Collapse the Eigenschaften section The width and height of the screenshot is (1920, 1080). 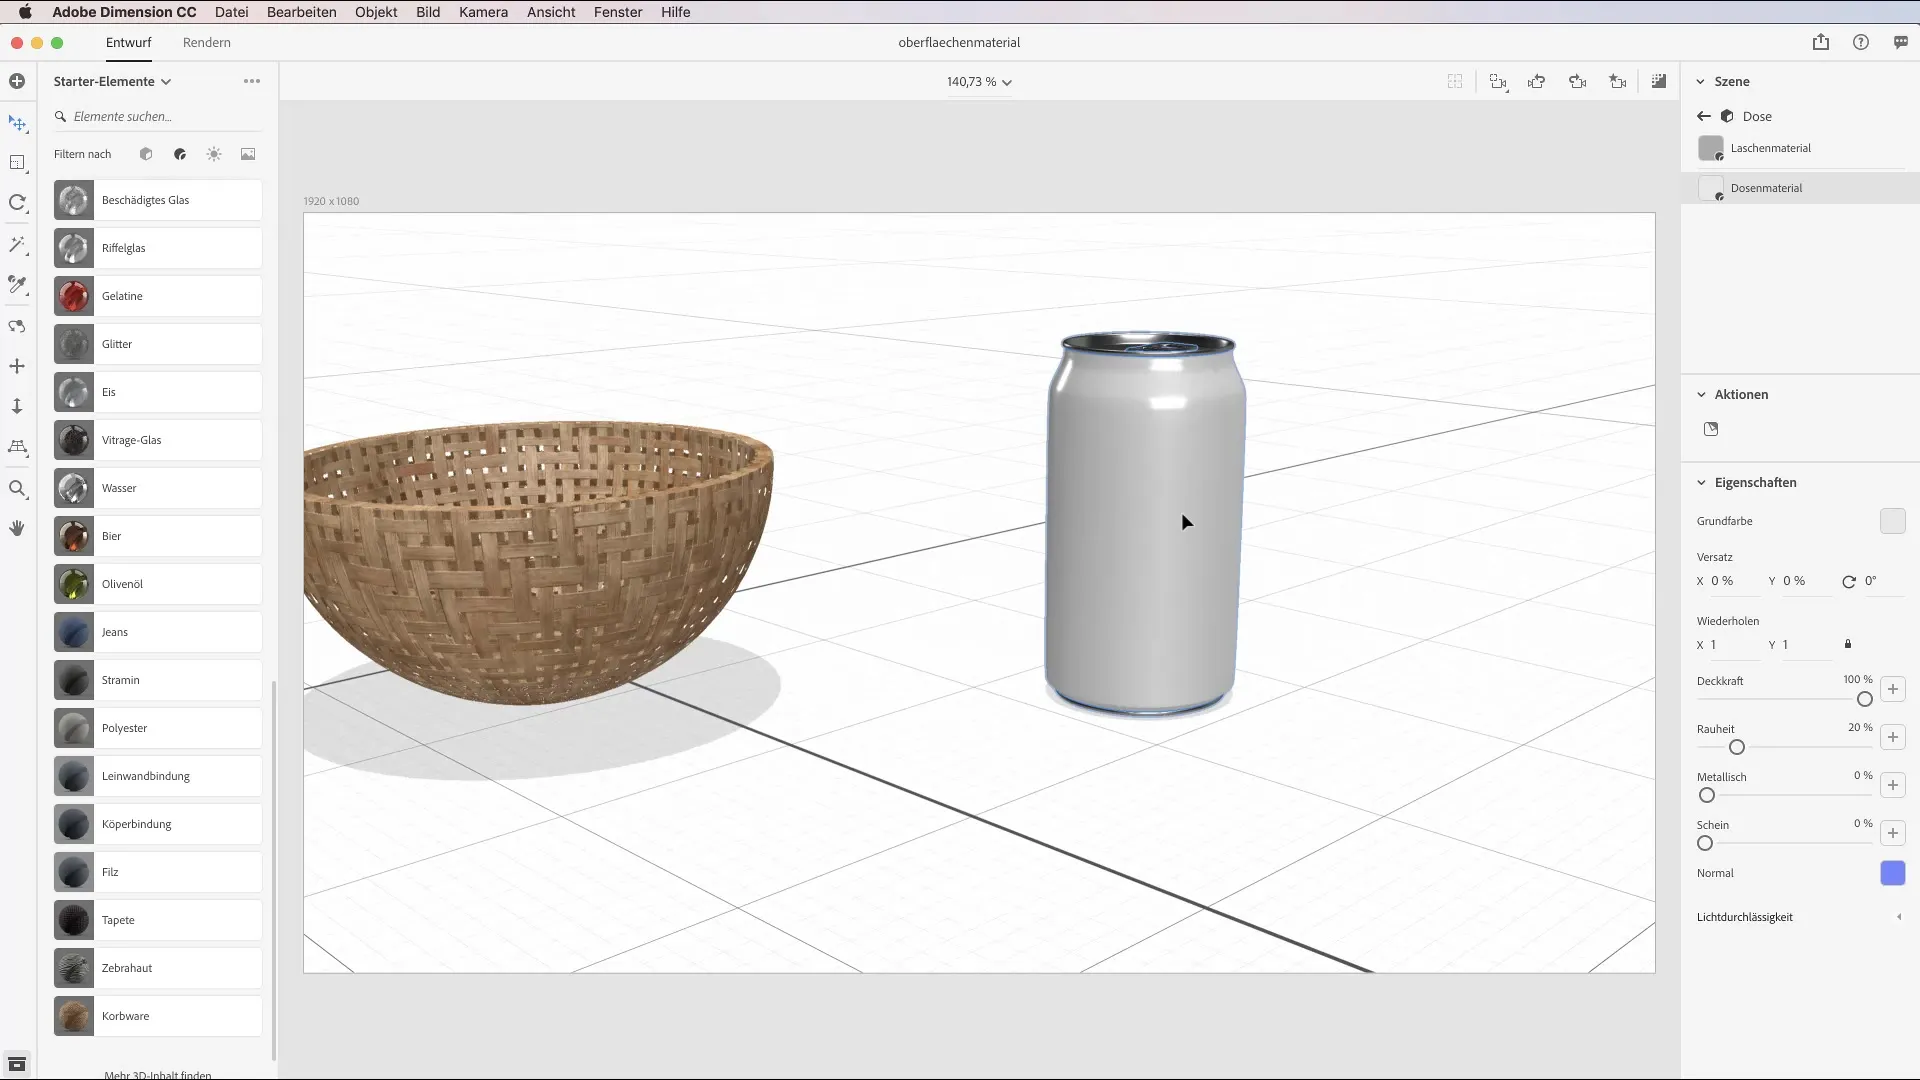tap(1701, 482)
